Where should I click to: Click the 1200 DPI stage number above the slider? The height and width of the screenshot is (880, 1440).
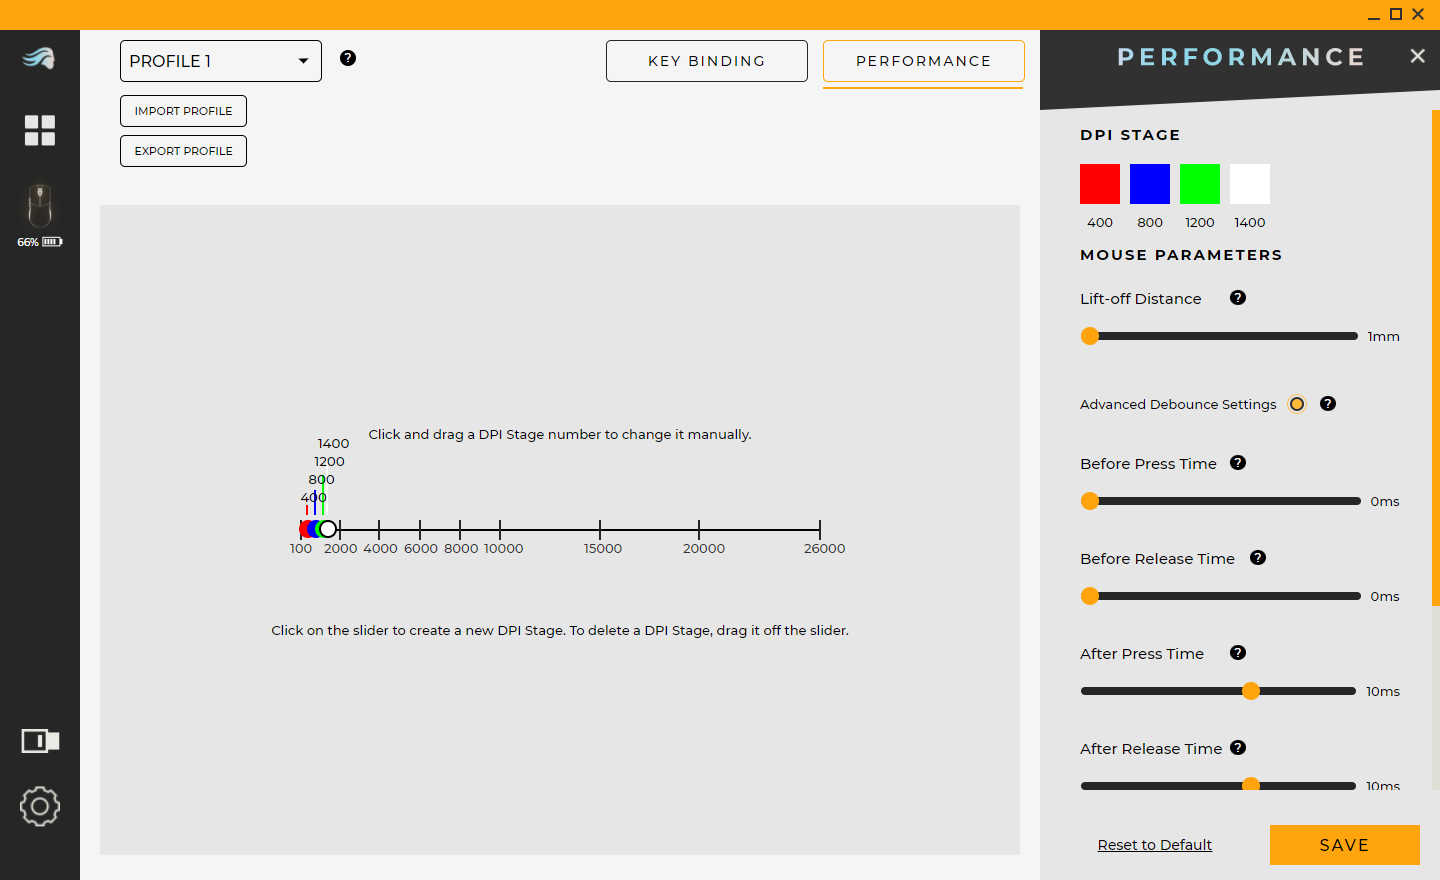click(329, 461)
